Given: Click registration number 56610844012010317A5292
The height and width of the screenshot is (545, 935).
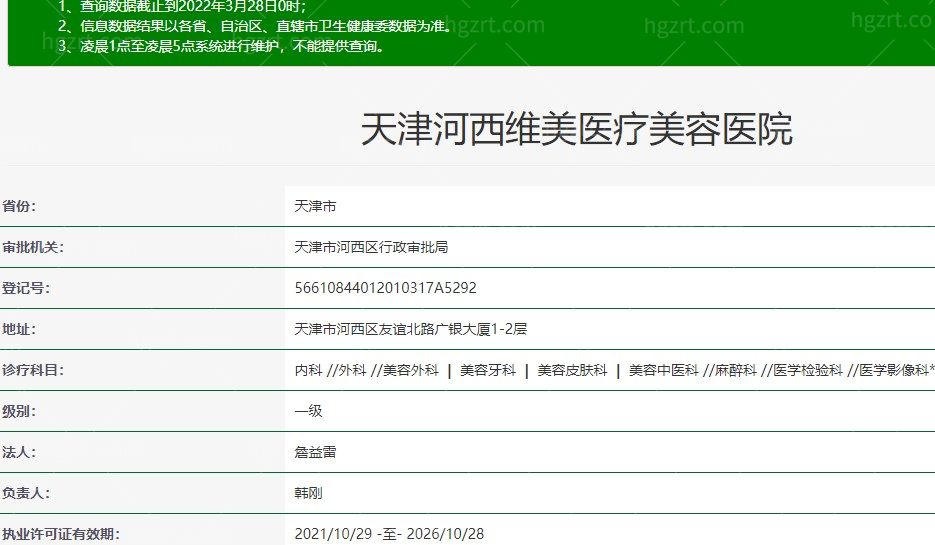Looking at the screenshot, I should pos(385,288).
